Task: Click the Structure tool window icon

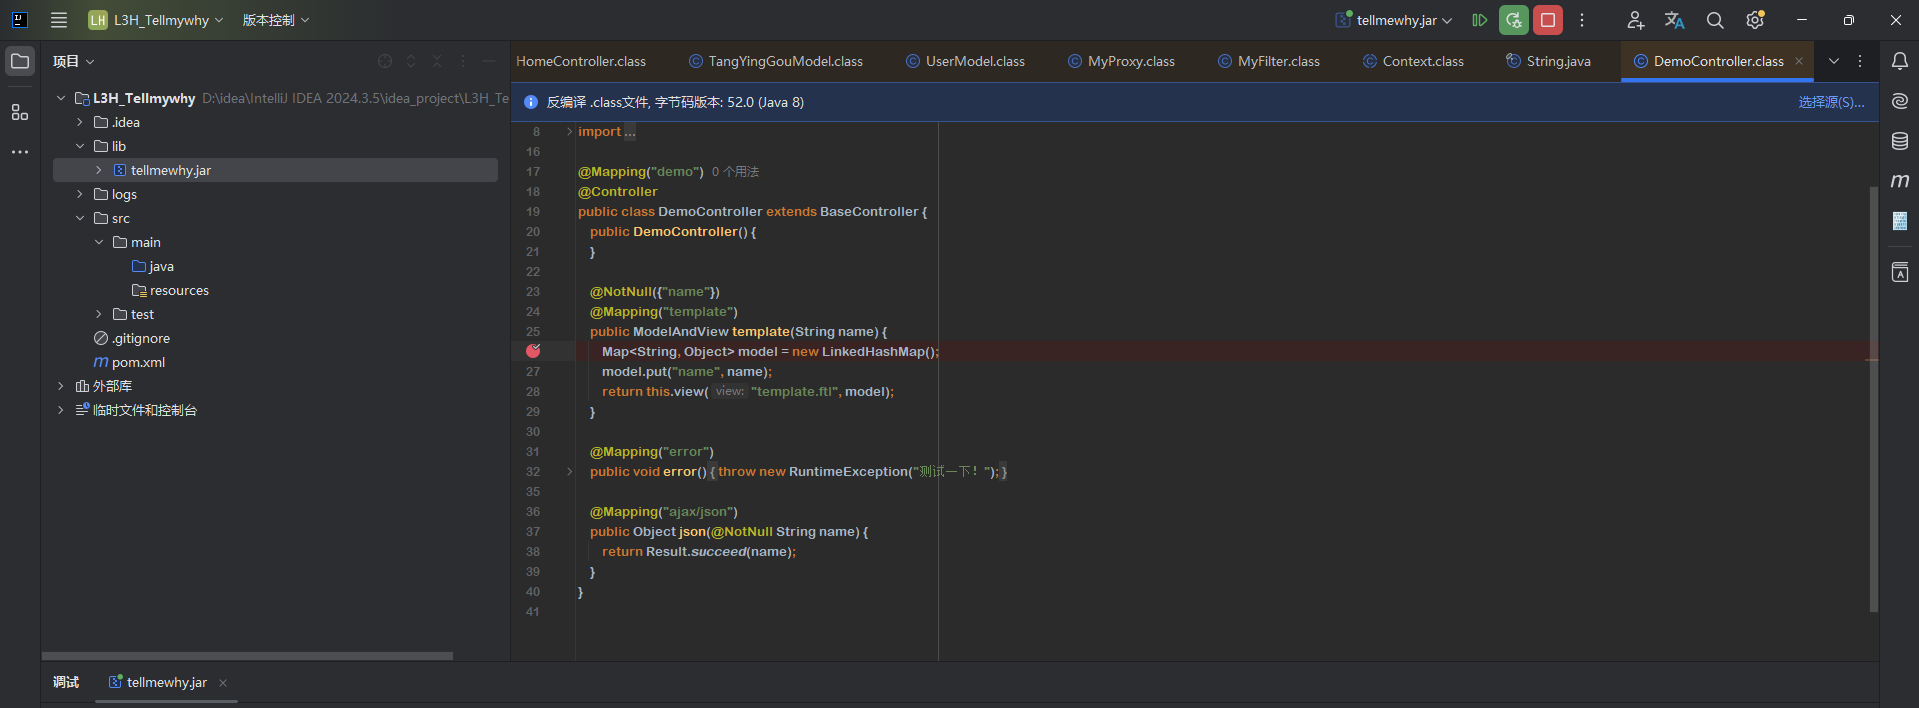Action: coord(20,112)
